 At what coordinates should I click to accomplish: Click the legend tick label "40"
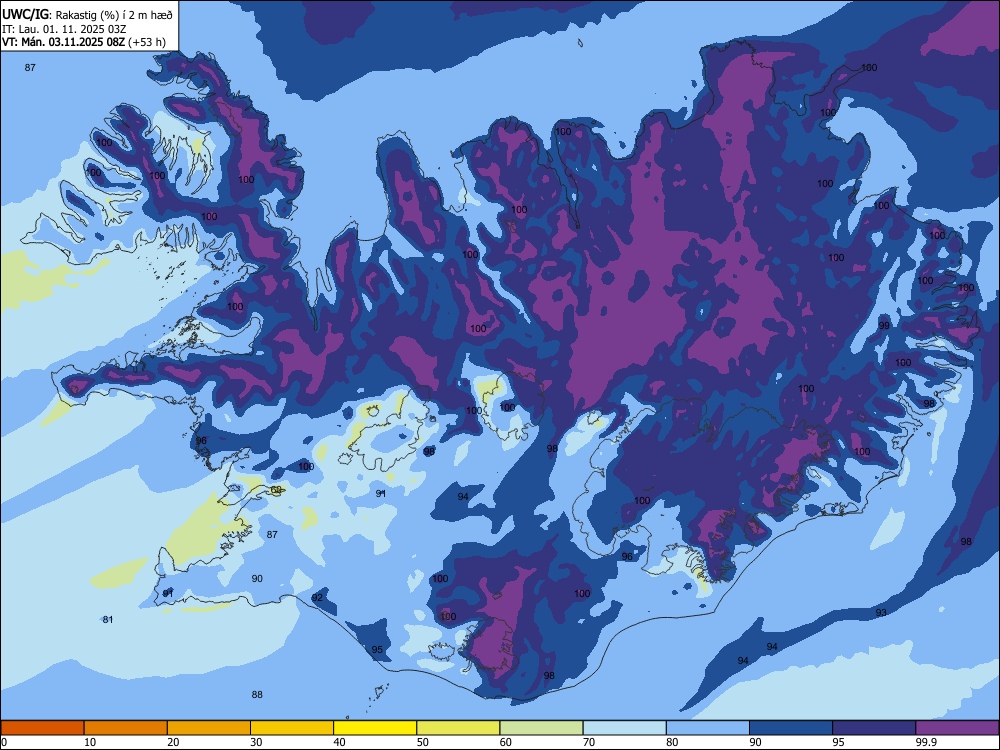tap(339, 742)
